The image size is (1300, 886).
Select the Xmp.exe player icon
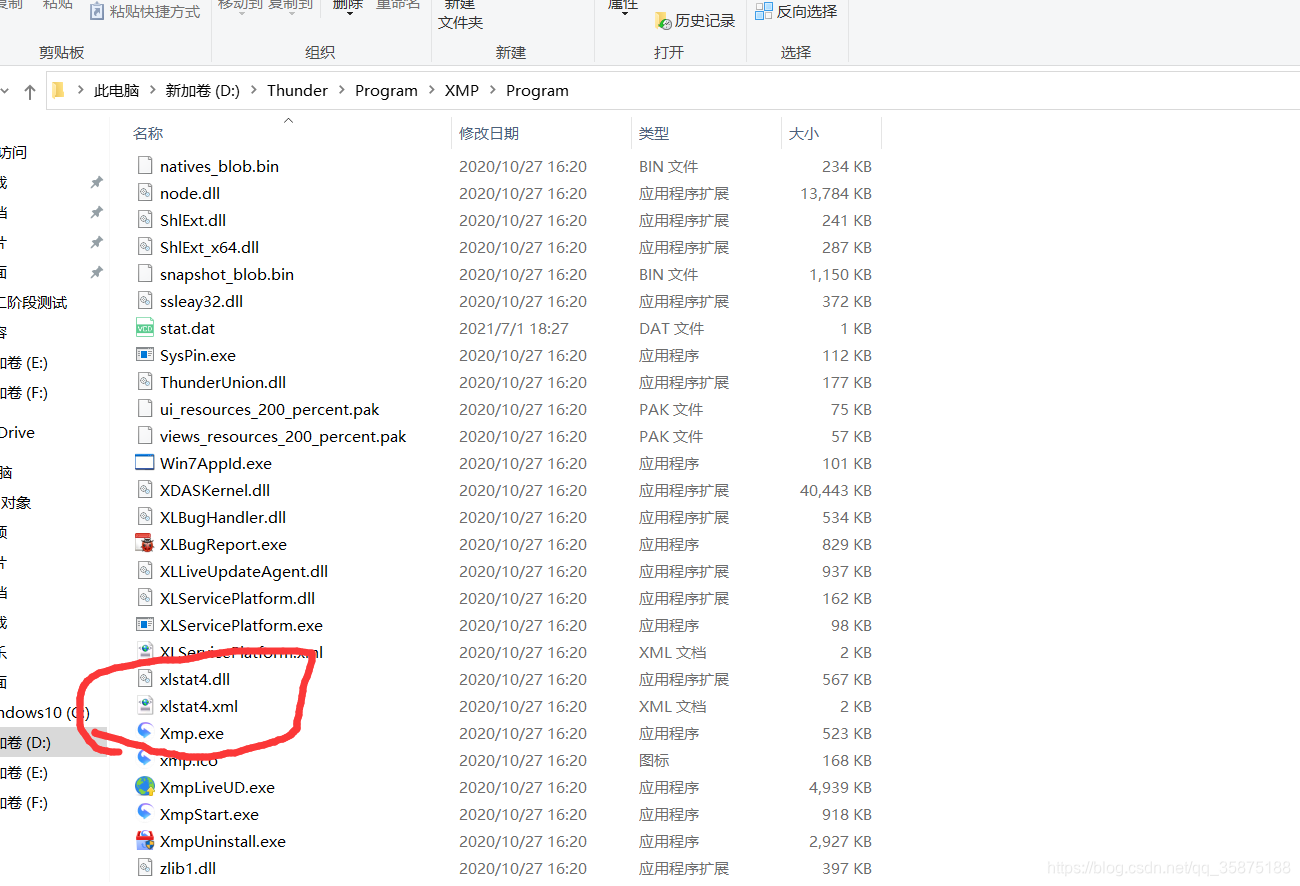click(145, 733)
